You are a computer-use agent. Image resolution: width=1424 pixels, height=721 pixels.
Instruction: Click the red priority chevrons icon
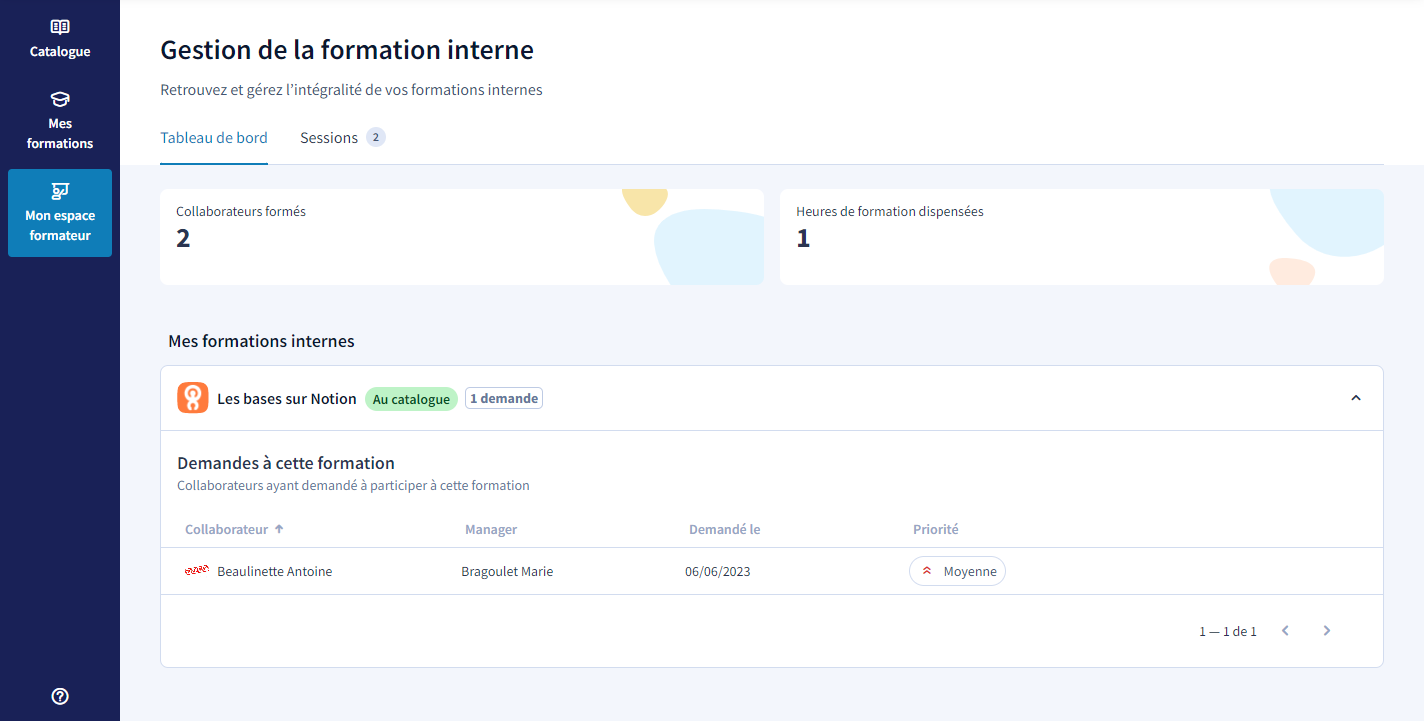click(927, 571)
